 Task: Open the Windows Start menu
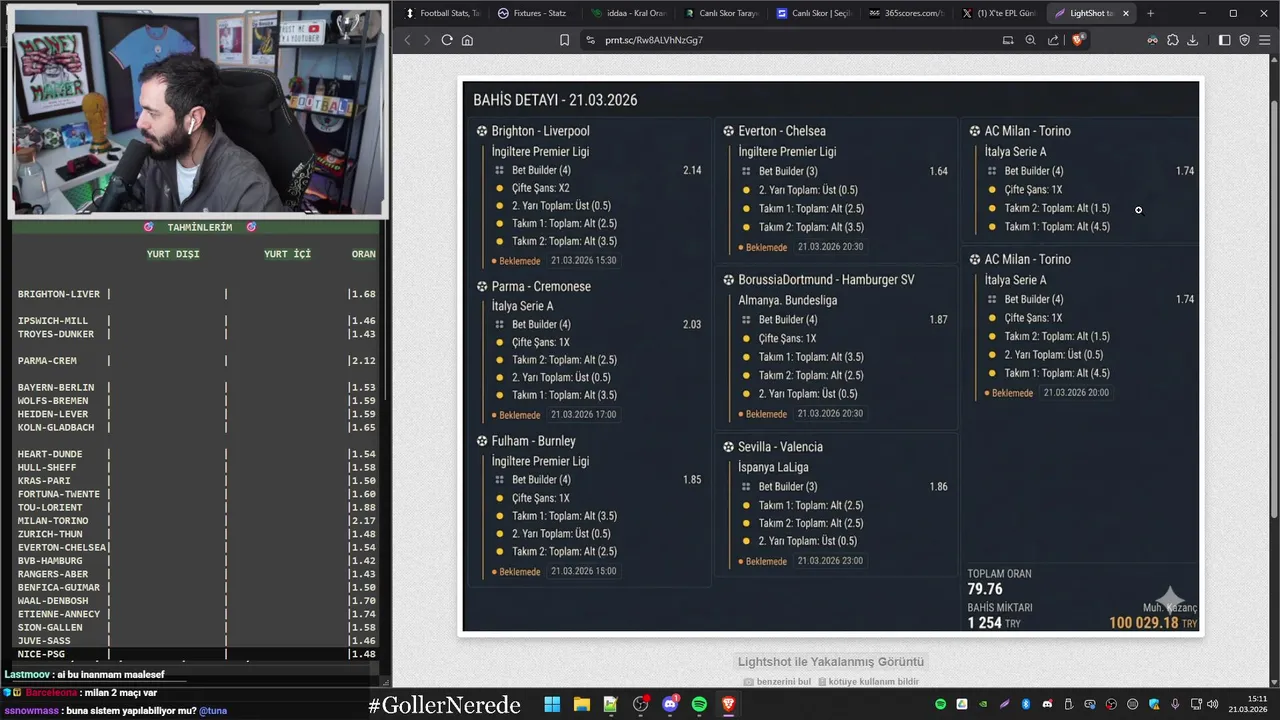tap(552, 704)
